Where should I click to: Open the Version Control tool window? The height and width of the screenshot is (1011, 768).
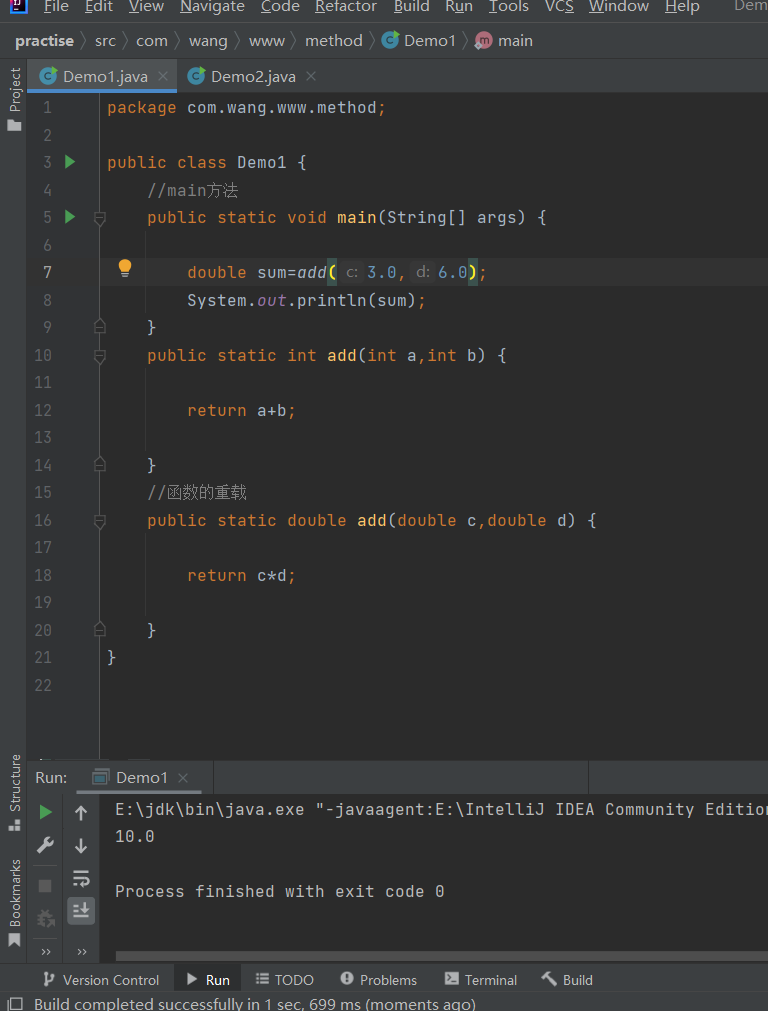101,980
